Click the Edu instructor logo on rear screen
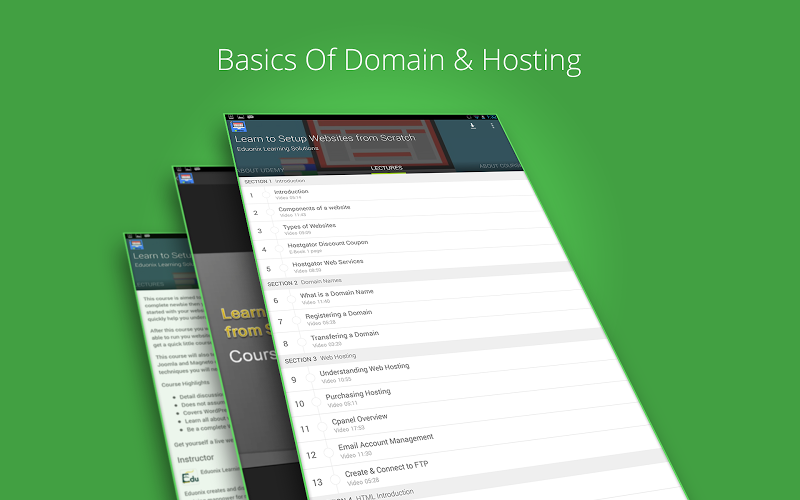Image resolution: width=800 pixels, height=500 pixels. [x=190, y=478]
